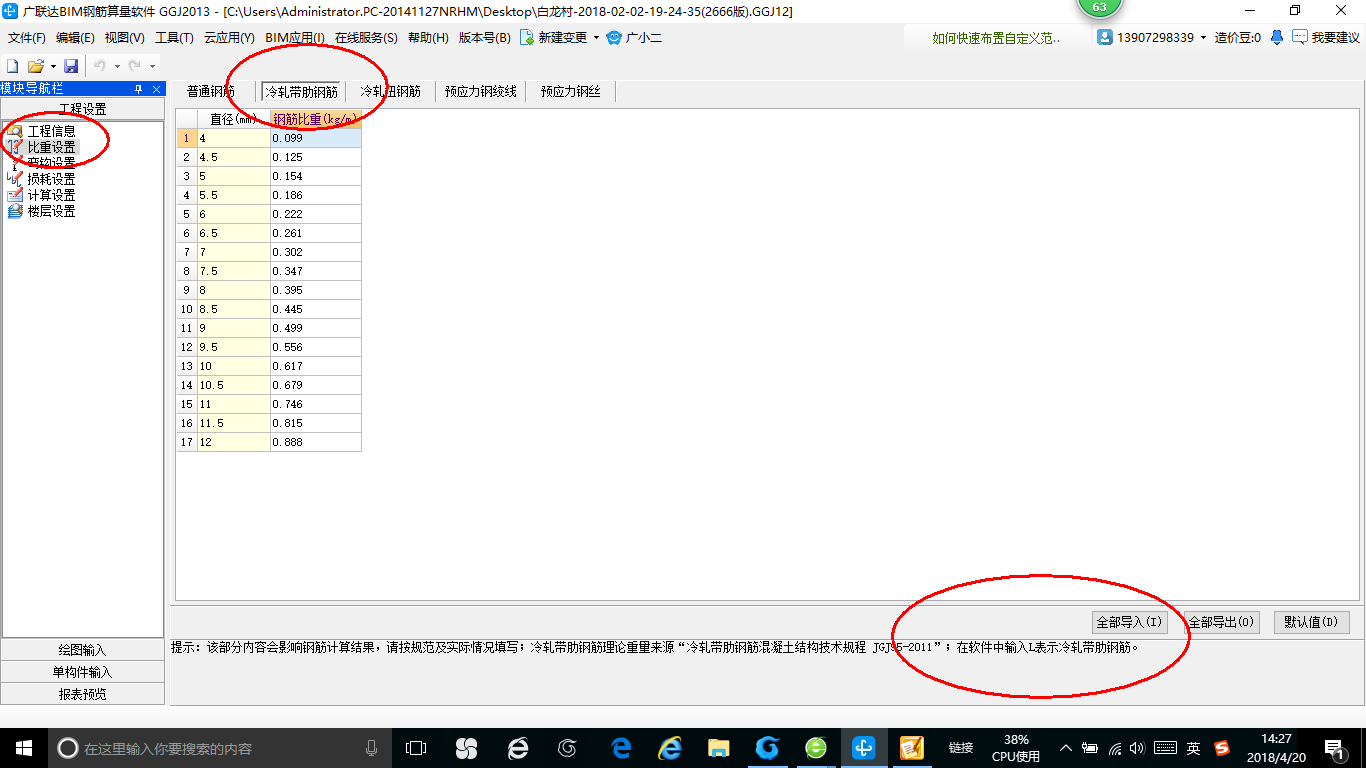Click the 全部导入(I) button

point(1129,622)
